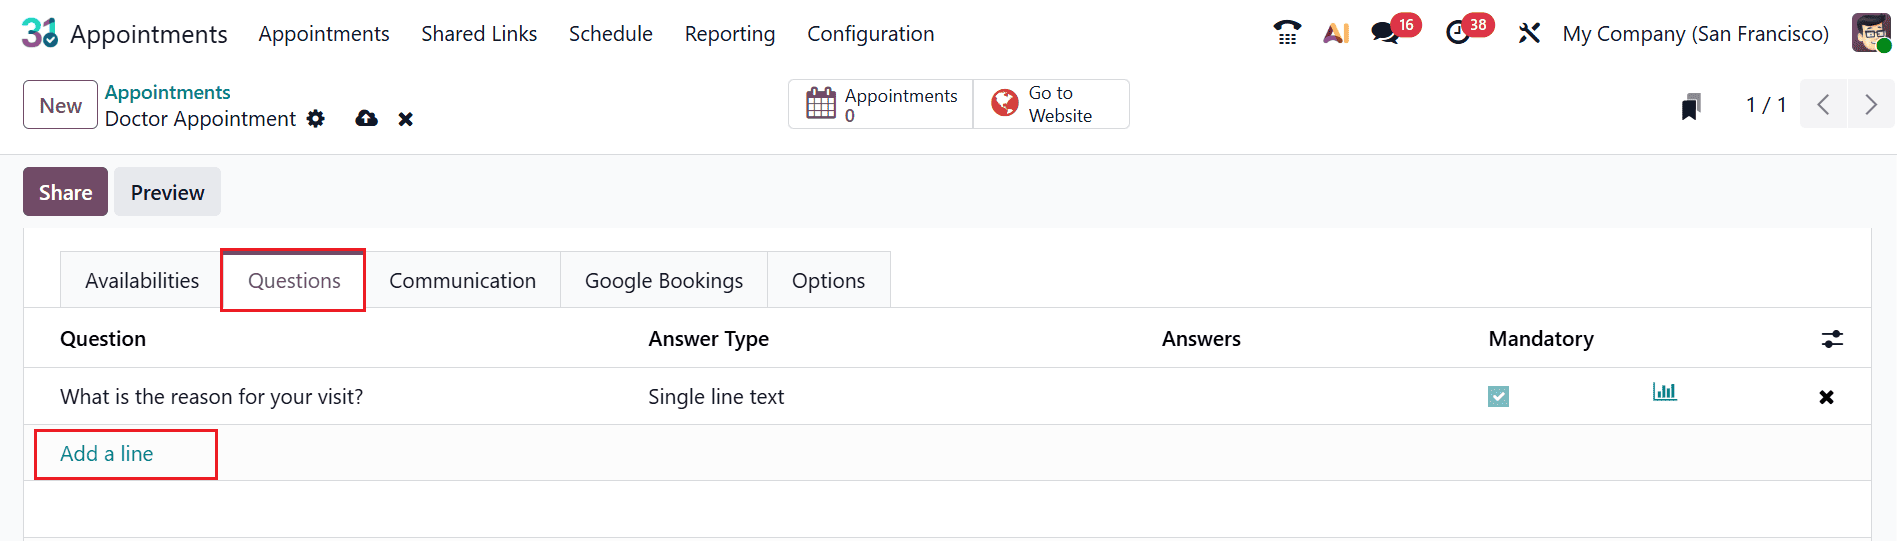Switch to the Communication tab

[463, 280]
